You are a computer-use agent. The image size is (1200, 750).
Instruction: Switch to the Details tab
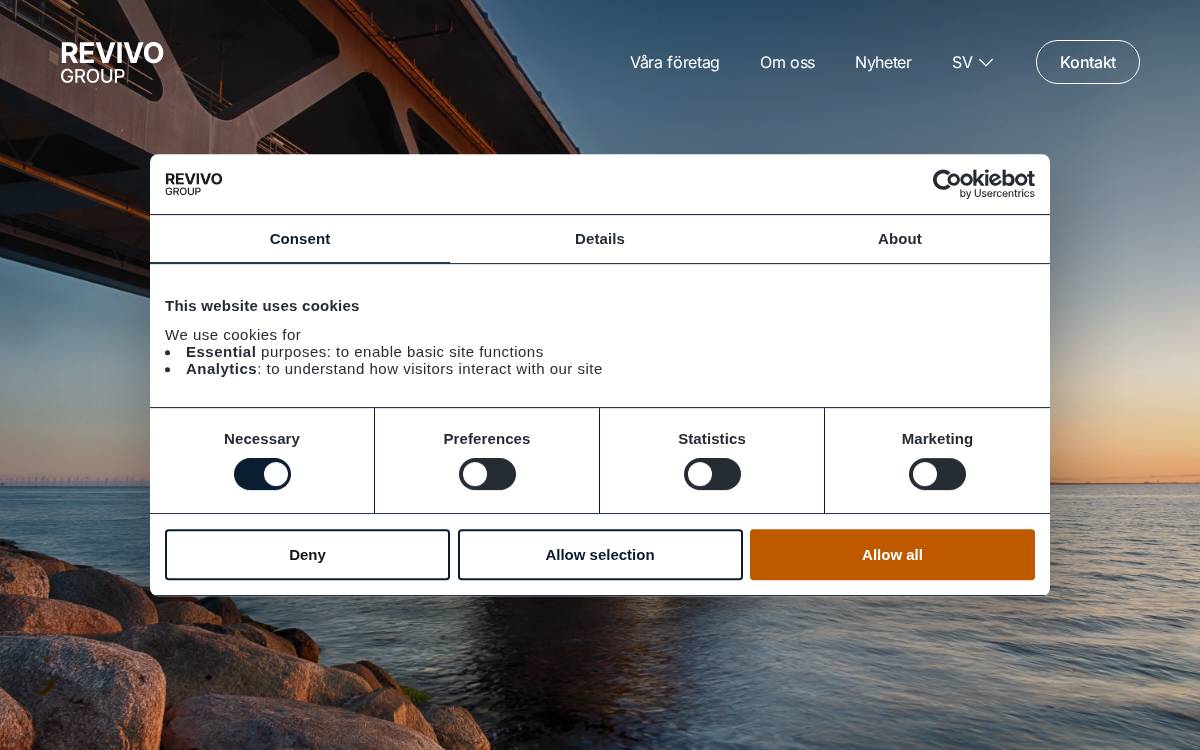click(x=600, y=239)
